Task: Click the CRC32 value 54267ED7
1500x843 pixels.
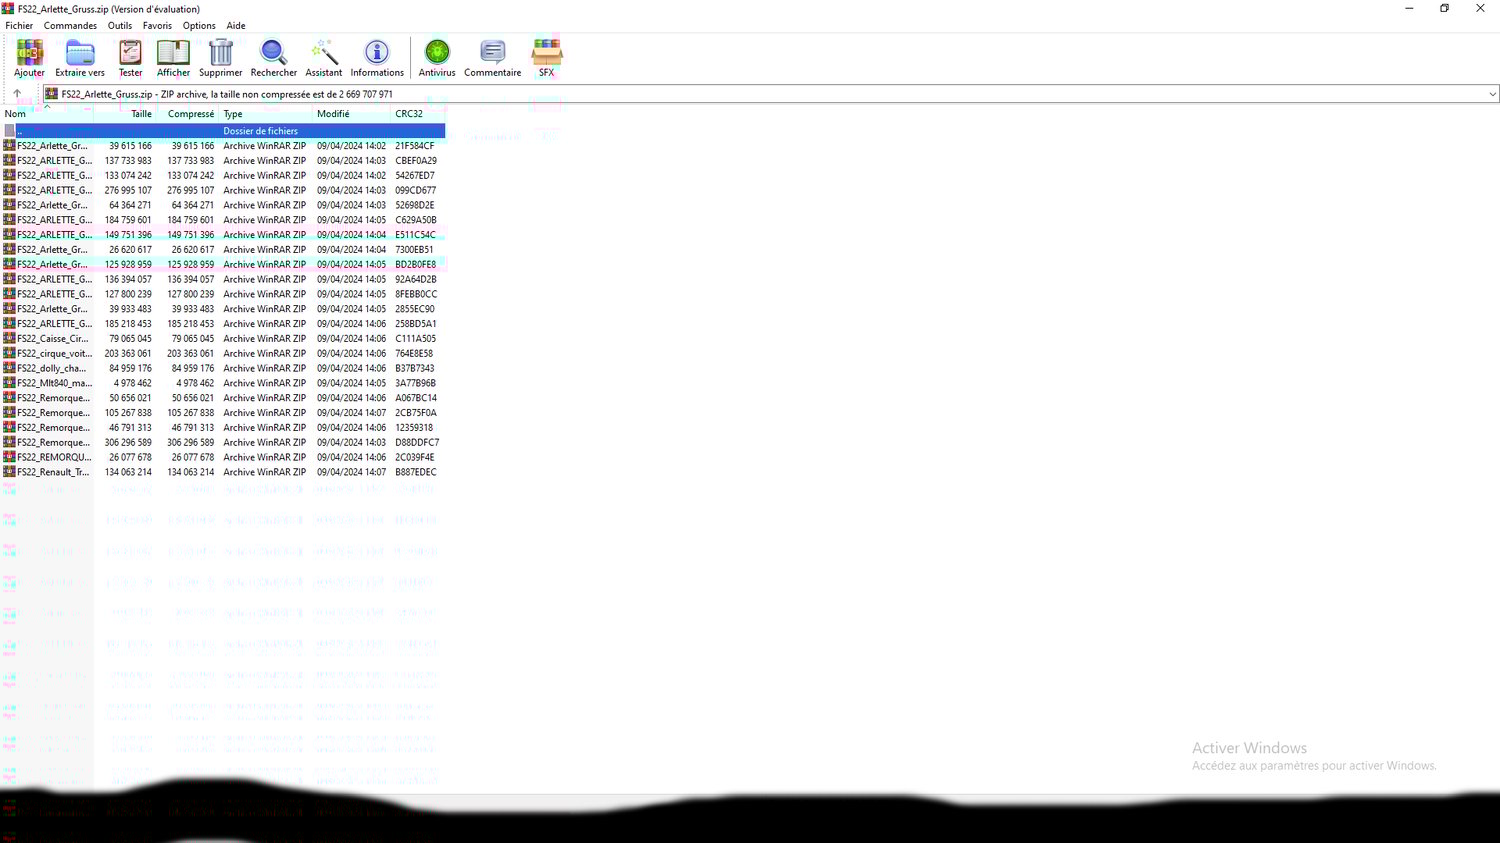Action: coord(415,175)
